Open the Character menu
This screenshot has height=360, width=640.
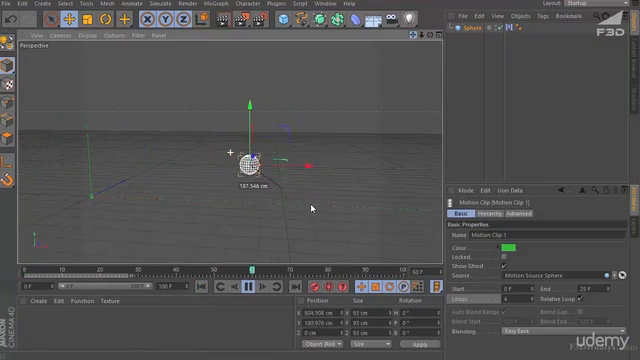[248, 4]
